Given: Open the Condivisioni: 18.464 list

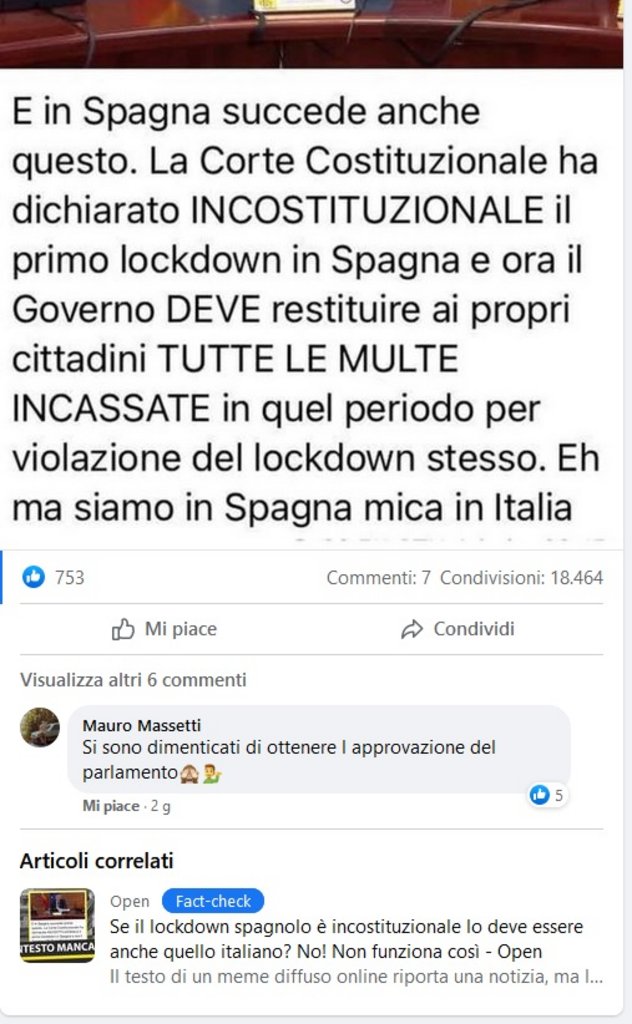Looking at the screenshot, I should [522, 577].
